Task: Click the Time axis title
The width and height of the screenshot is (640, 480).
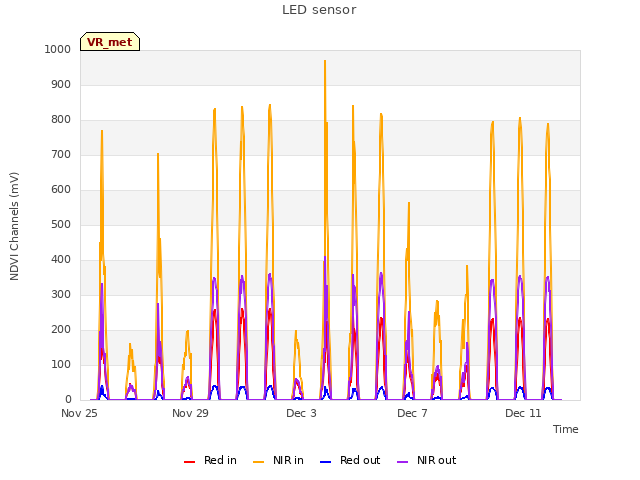Action: 566,429
